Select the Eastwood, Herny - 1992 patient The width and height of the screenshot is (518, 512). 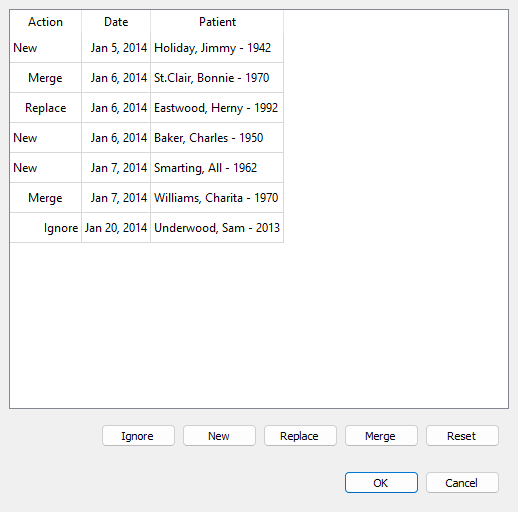click(x=217, y=108)
